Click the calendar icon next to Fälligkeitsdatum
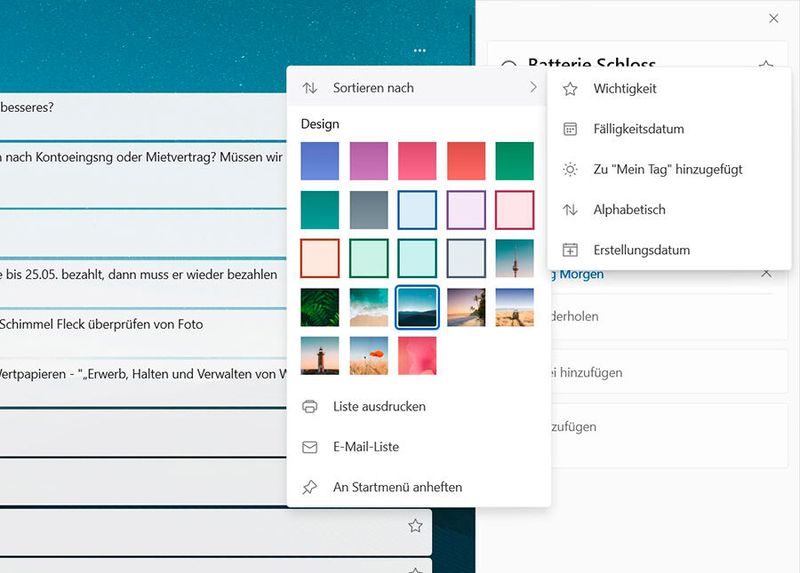This screenshot has height=573, width=800. pos(570,129)
